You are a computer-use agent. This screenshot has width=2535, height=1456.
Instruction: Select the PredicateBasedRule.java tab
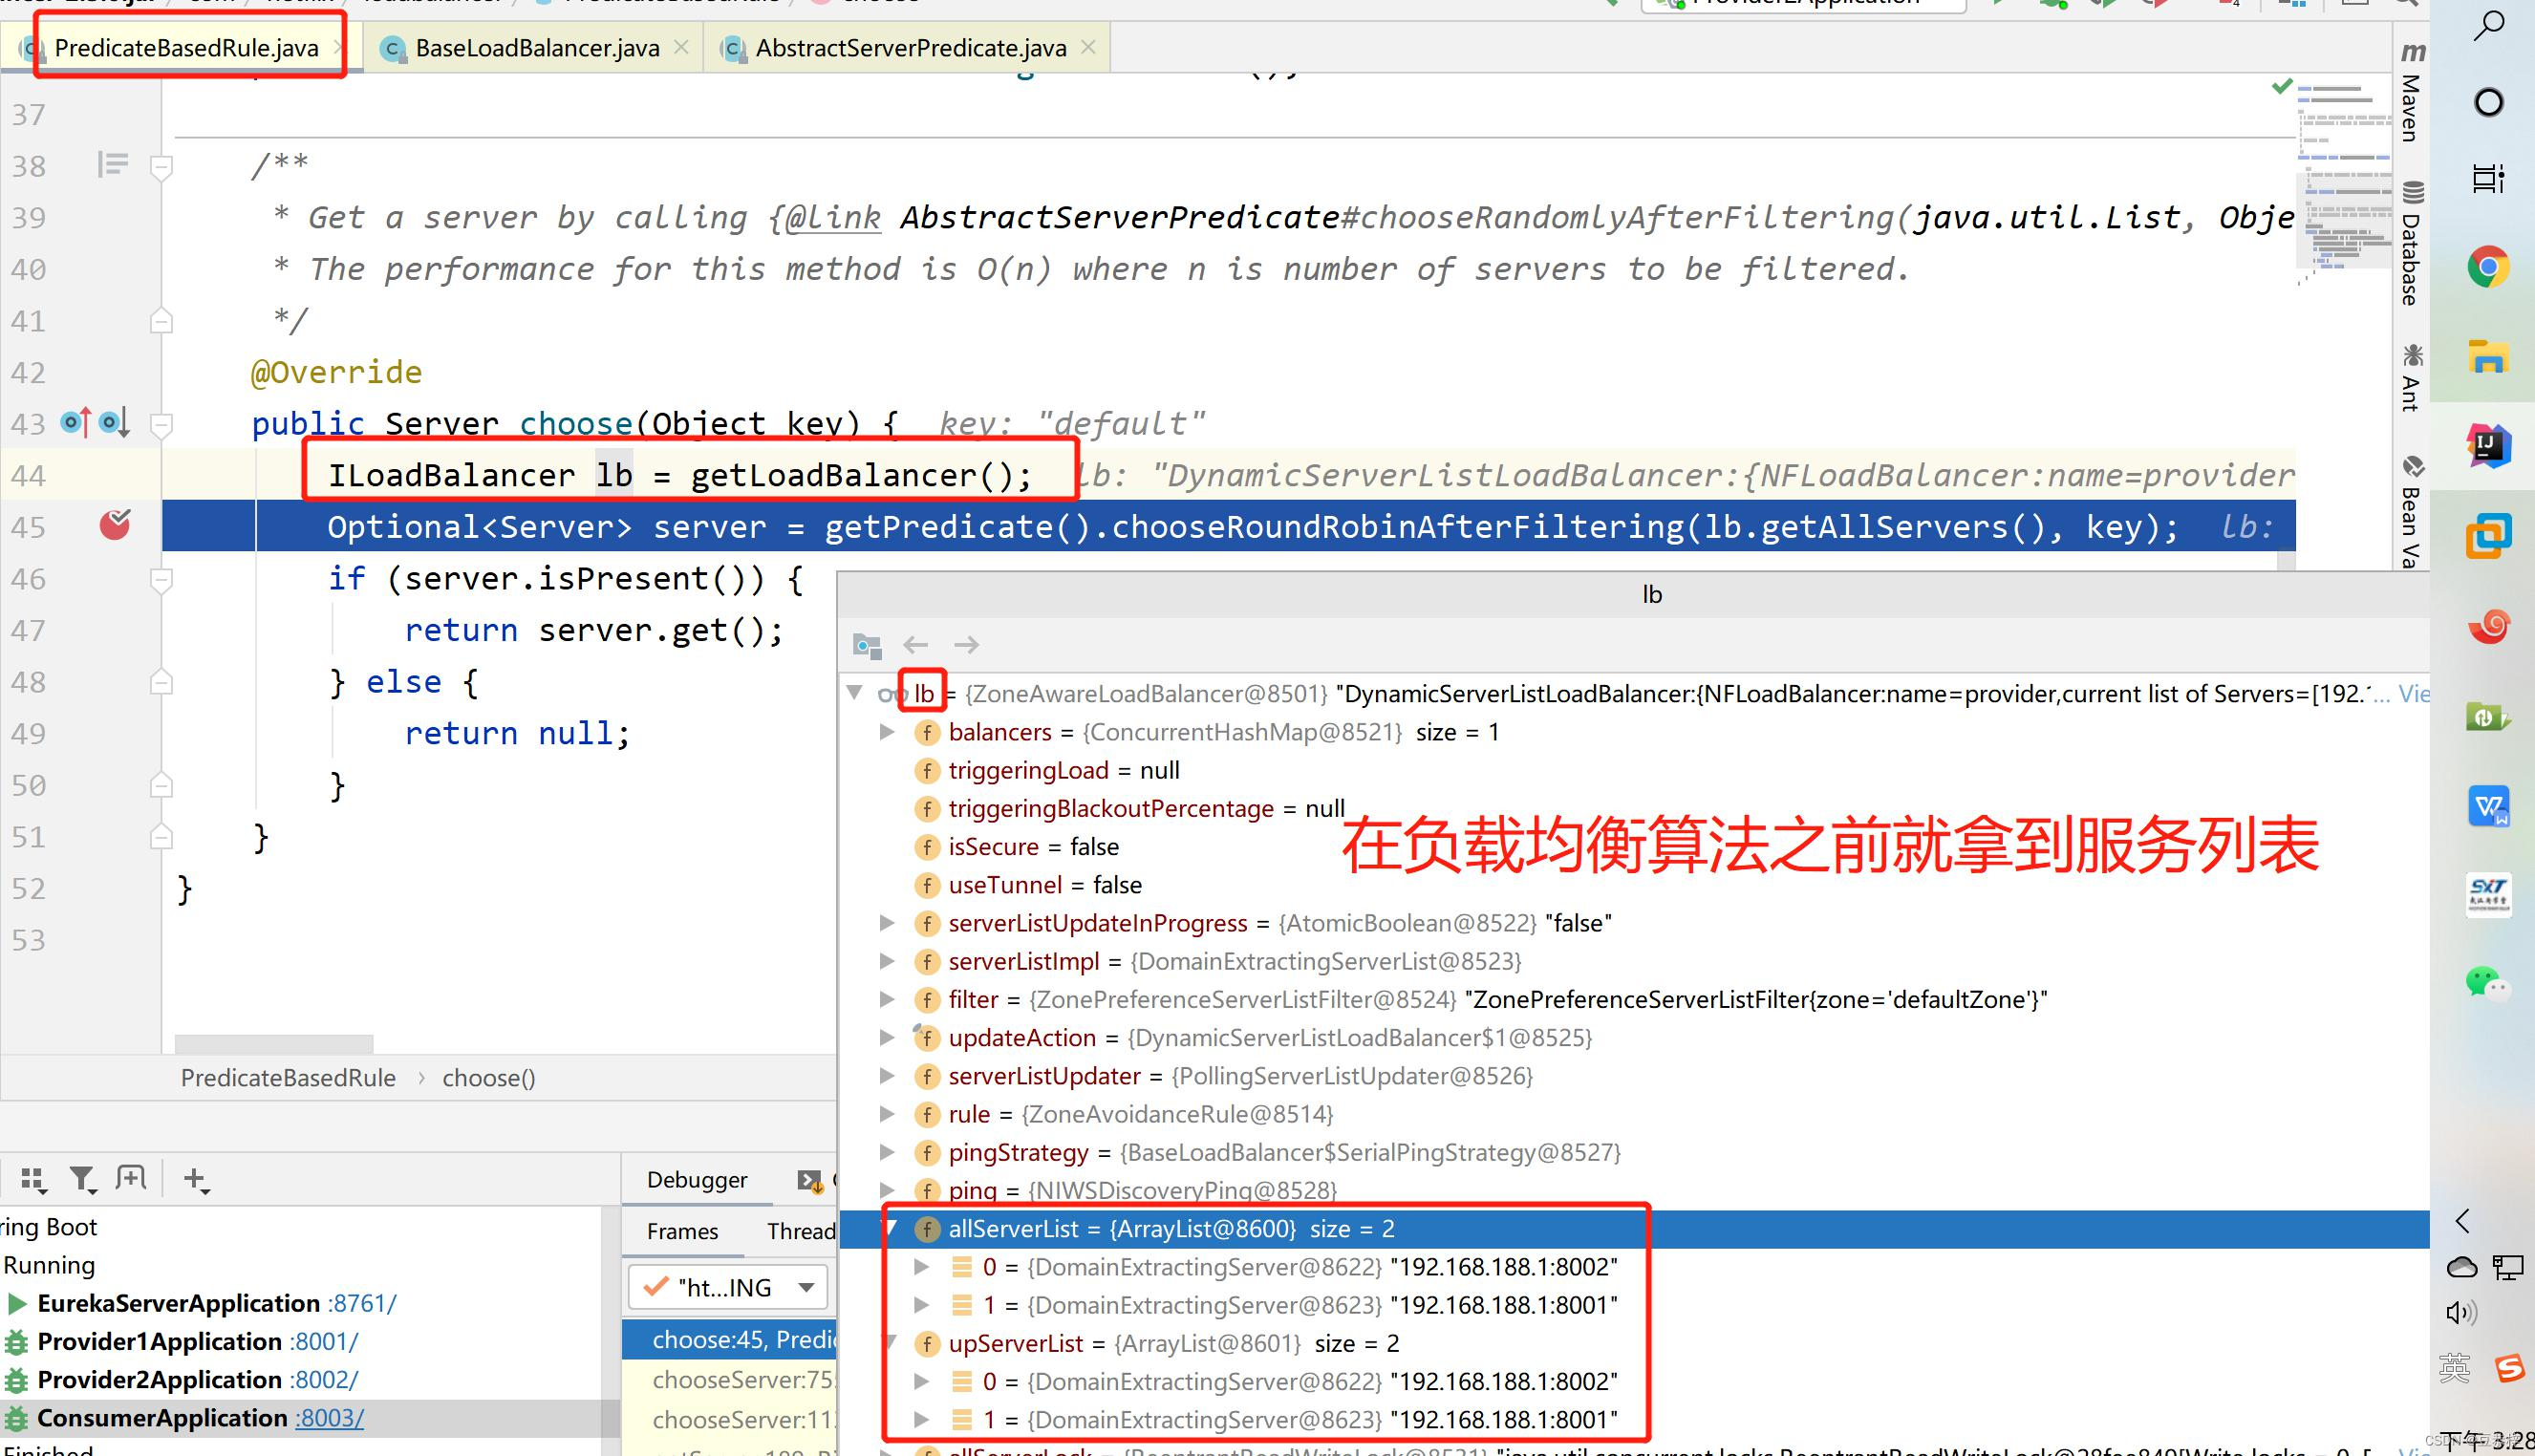(186, 45)
